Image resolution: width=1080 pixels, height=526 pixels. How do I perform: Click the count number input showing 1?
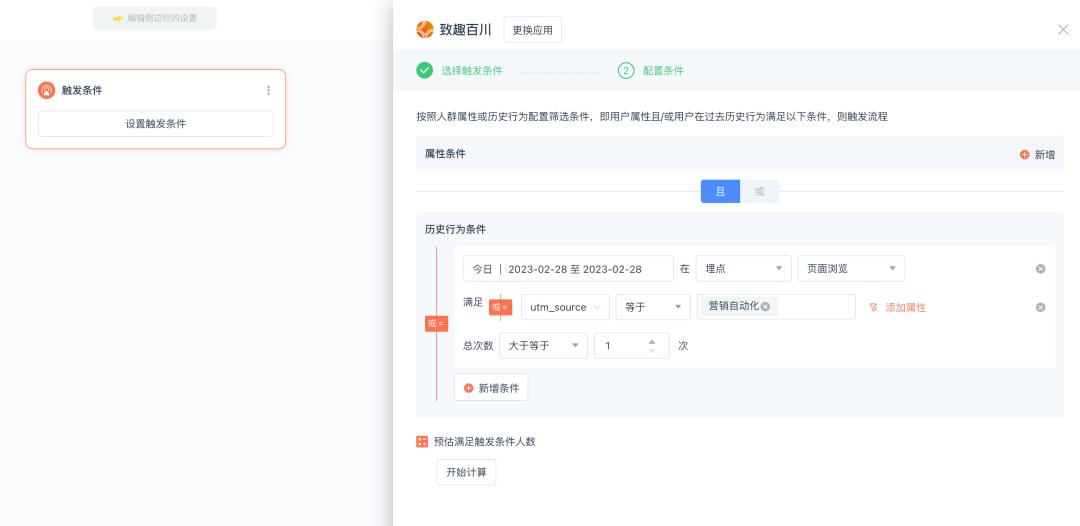(632, 346)
